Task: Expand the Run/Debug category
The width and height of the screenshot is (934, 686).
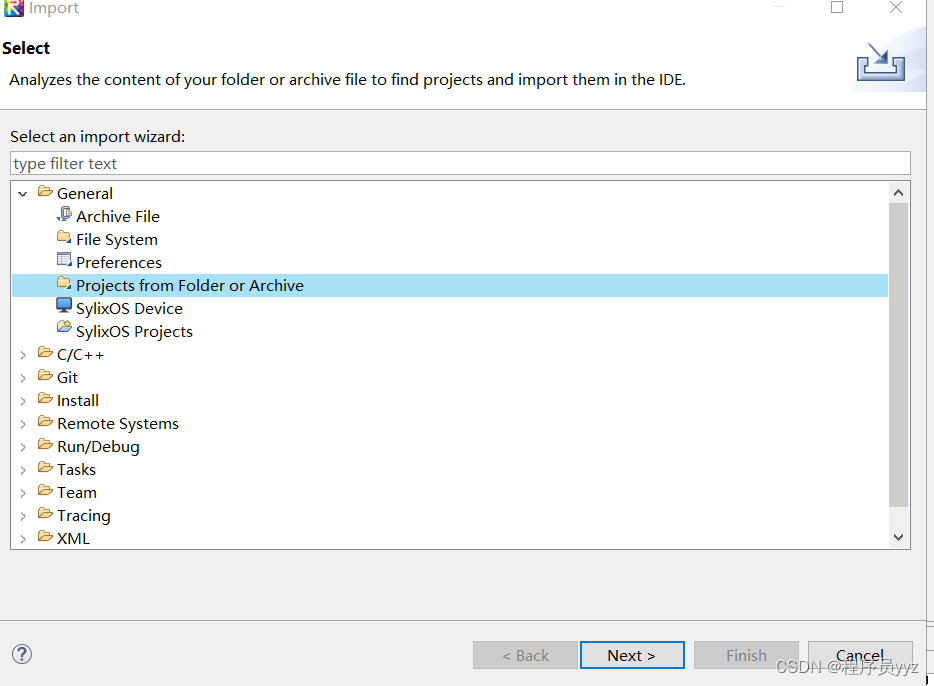Action: (22, 446)
